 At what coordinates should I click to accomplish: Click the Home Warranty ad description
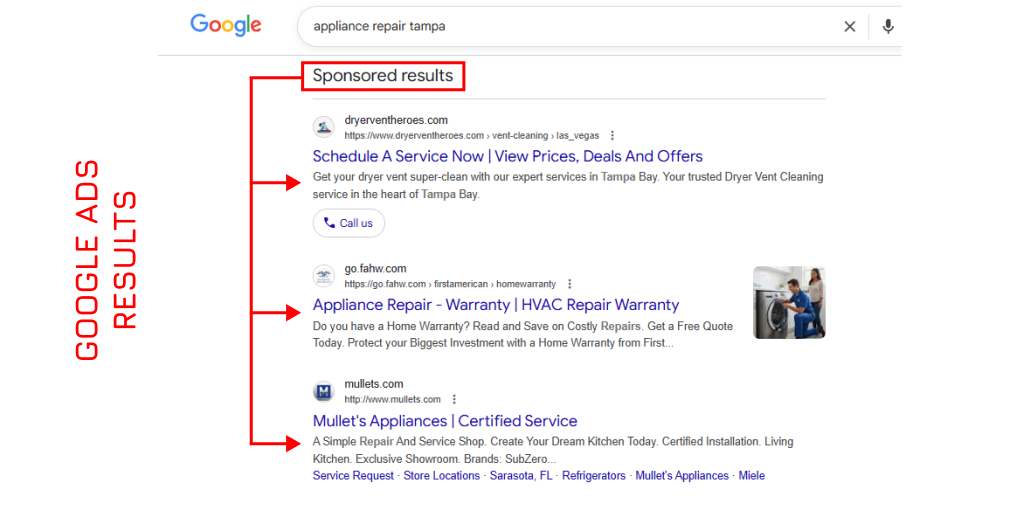pos(523,335)
